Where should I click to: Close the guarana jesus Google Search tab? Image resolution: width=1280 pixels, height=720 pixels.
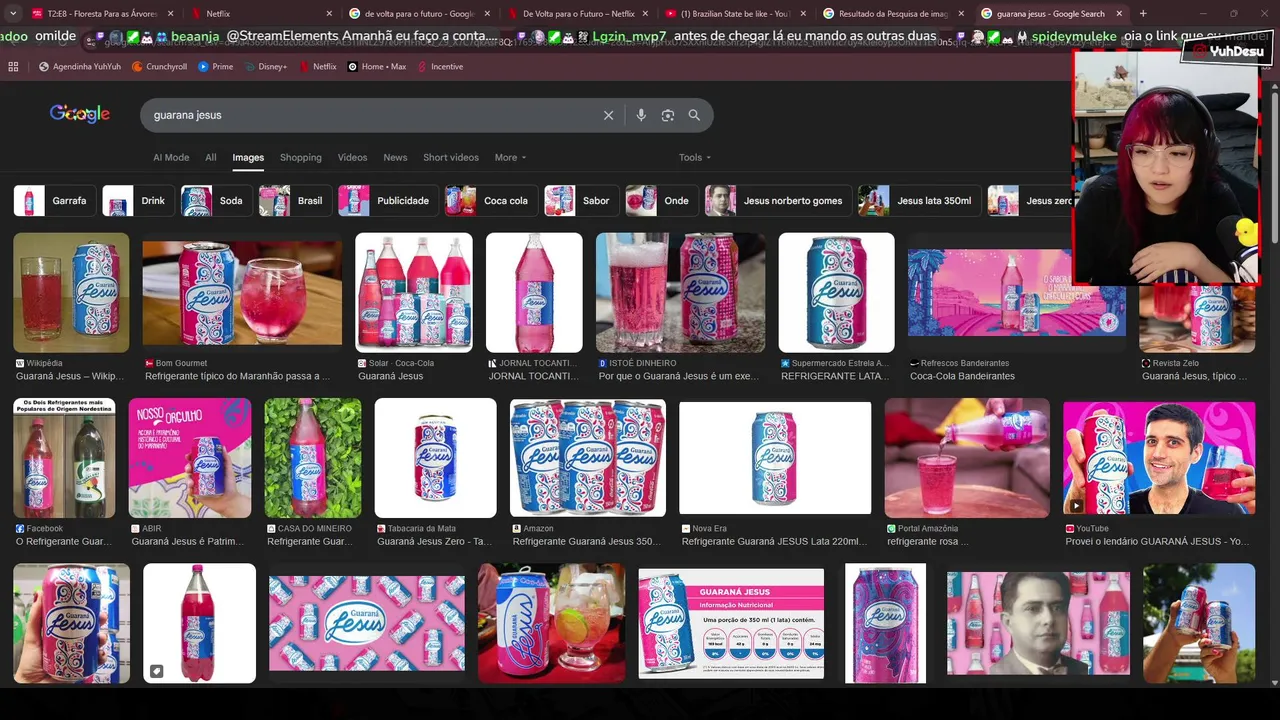pos(1119,14)
